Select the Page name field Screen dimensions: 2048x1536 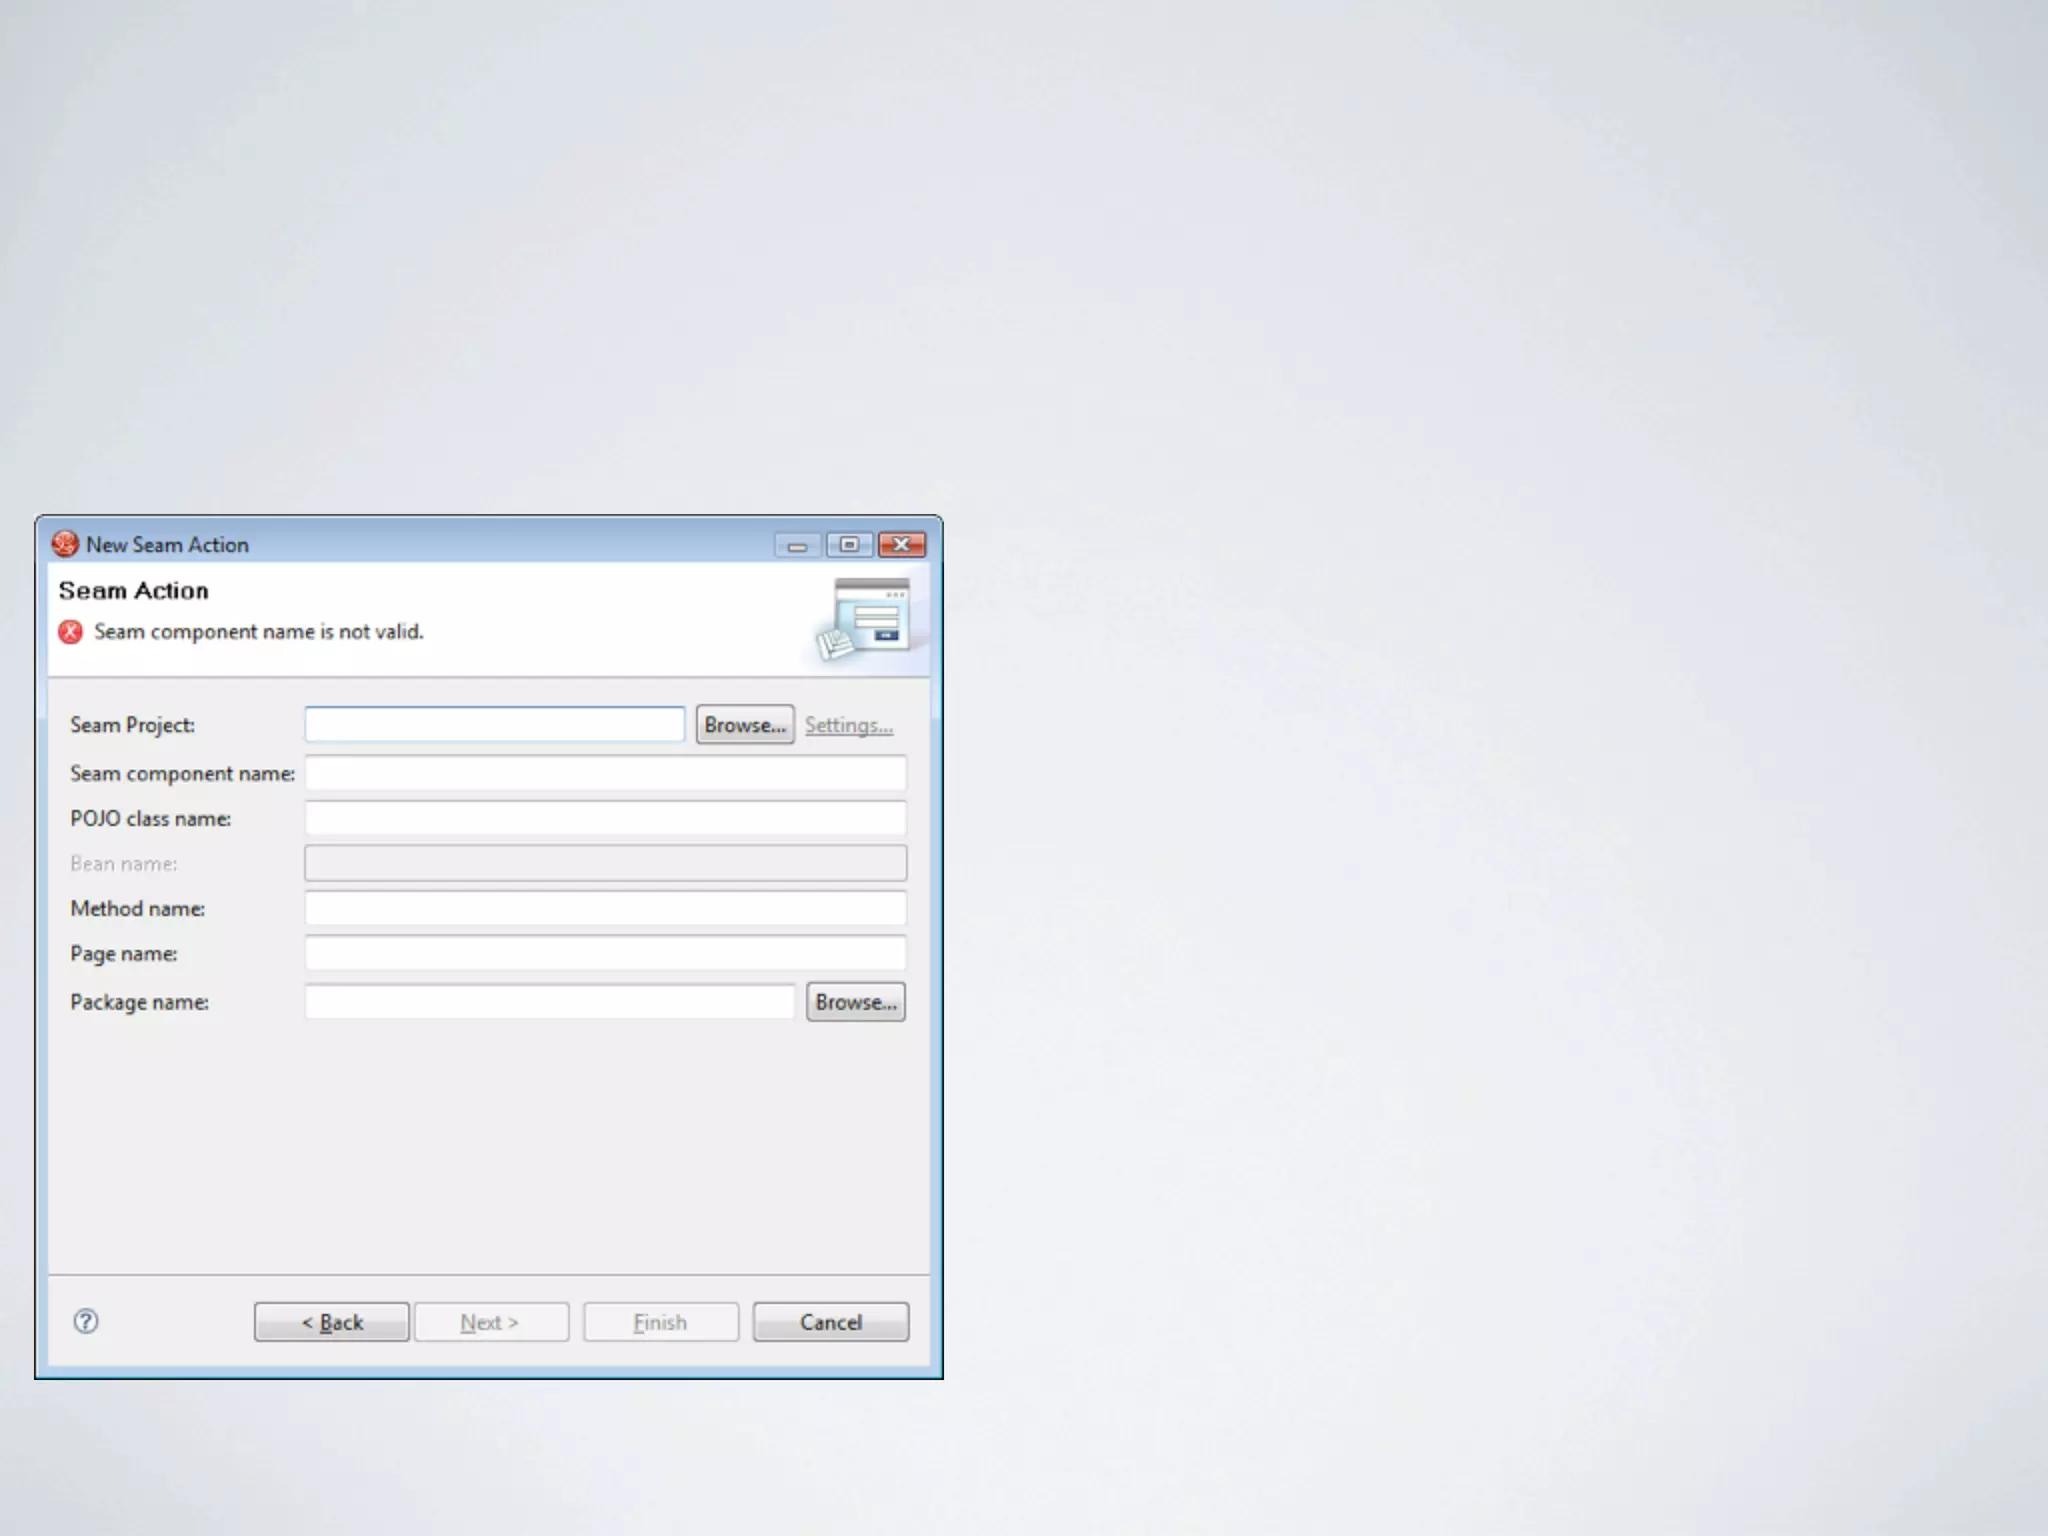click(605, 953)
